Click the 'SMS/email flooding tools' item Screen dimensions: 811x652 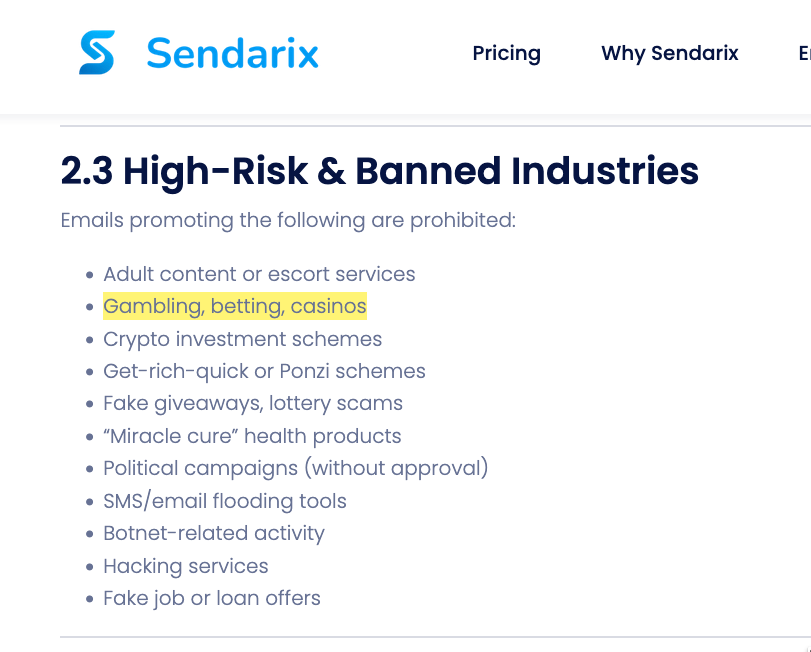(x=225, y=501)
